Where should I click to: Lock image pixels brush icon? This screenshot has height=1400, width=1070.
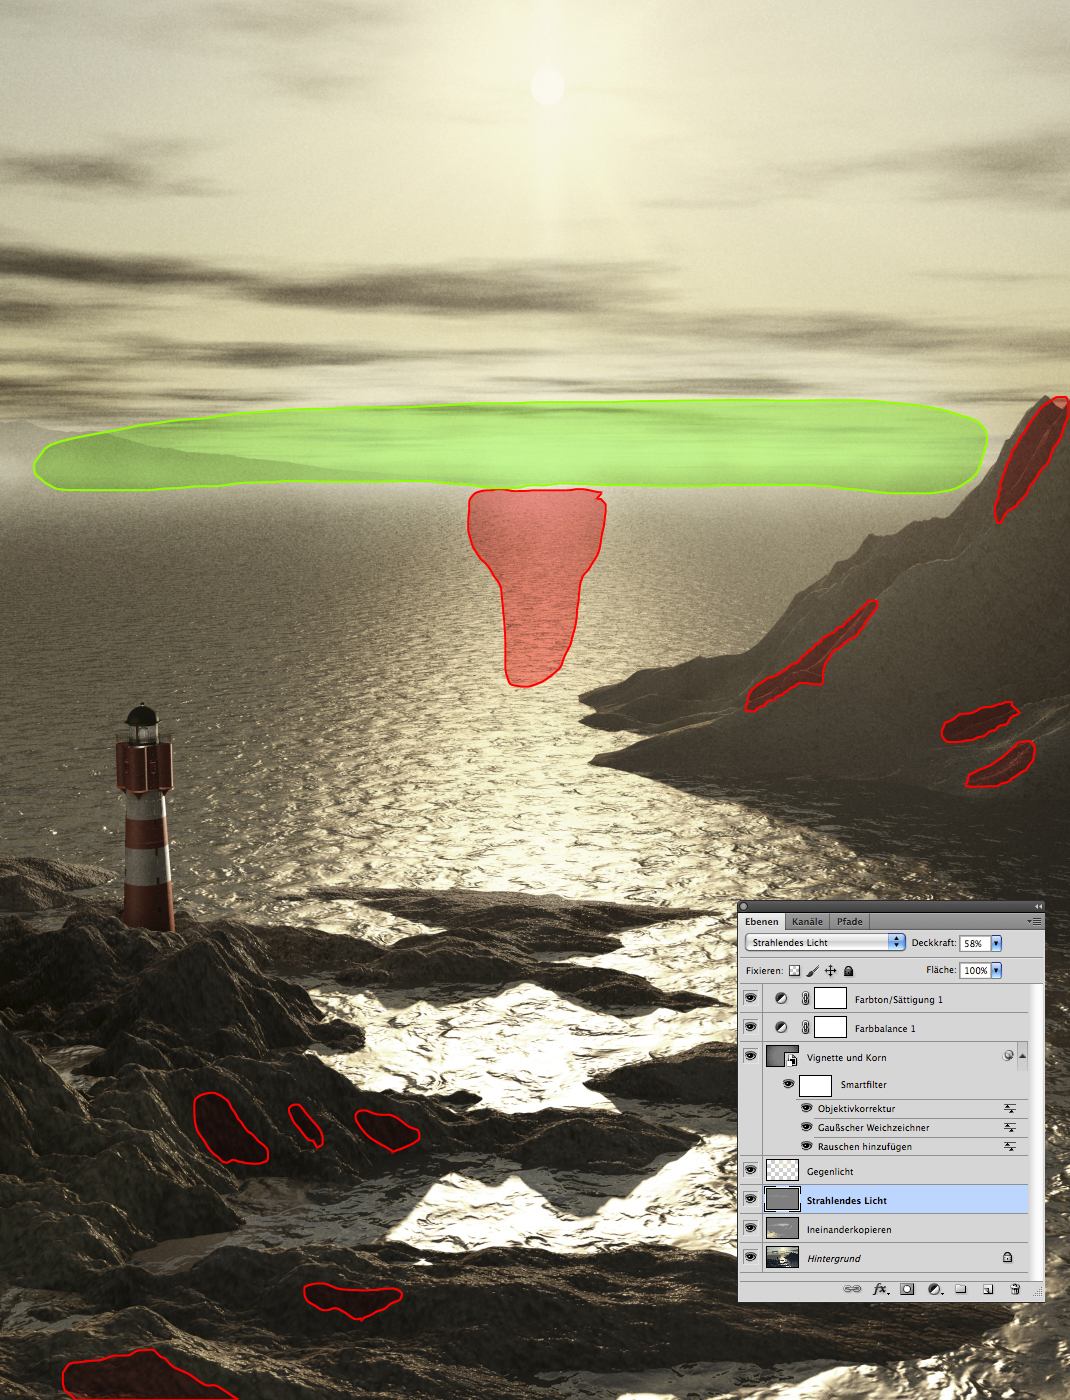[x=812, y=970]
